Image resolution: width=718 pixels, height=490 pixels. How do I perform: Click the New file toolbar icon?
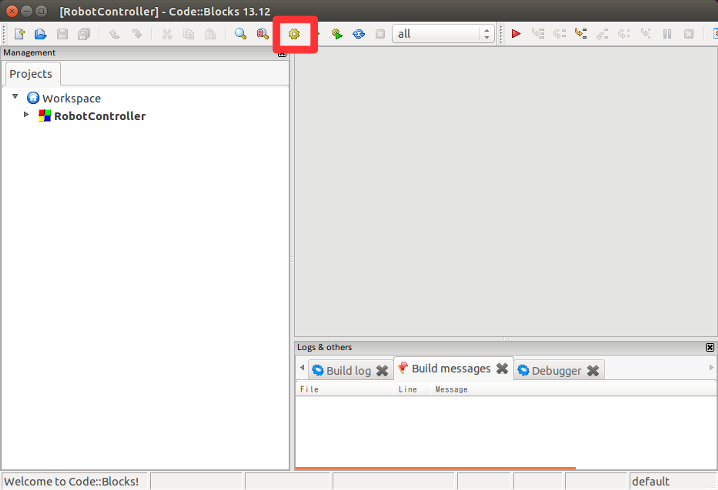click(19, 34)
